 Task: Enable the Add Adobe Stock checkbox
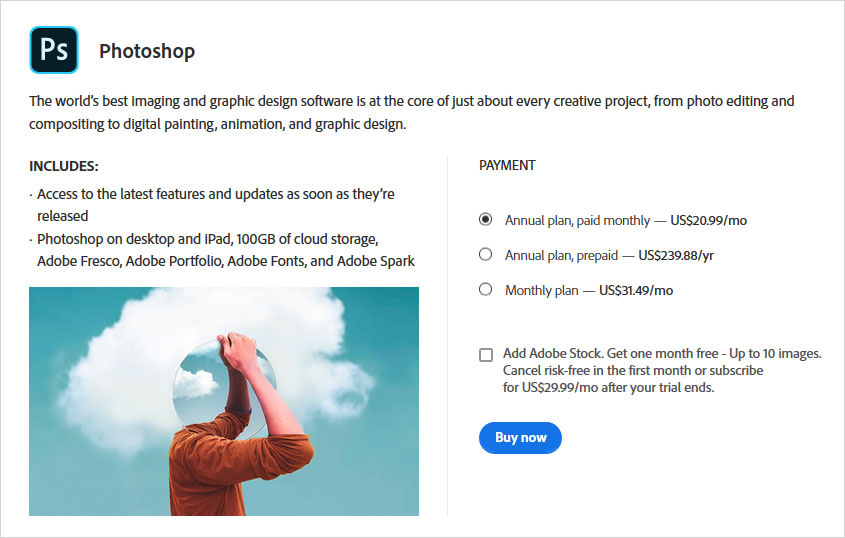(x=486, y=354)
